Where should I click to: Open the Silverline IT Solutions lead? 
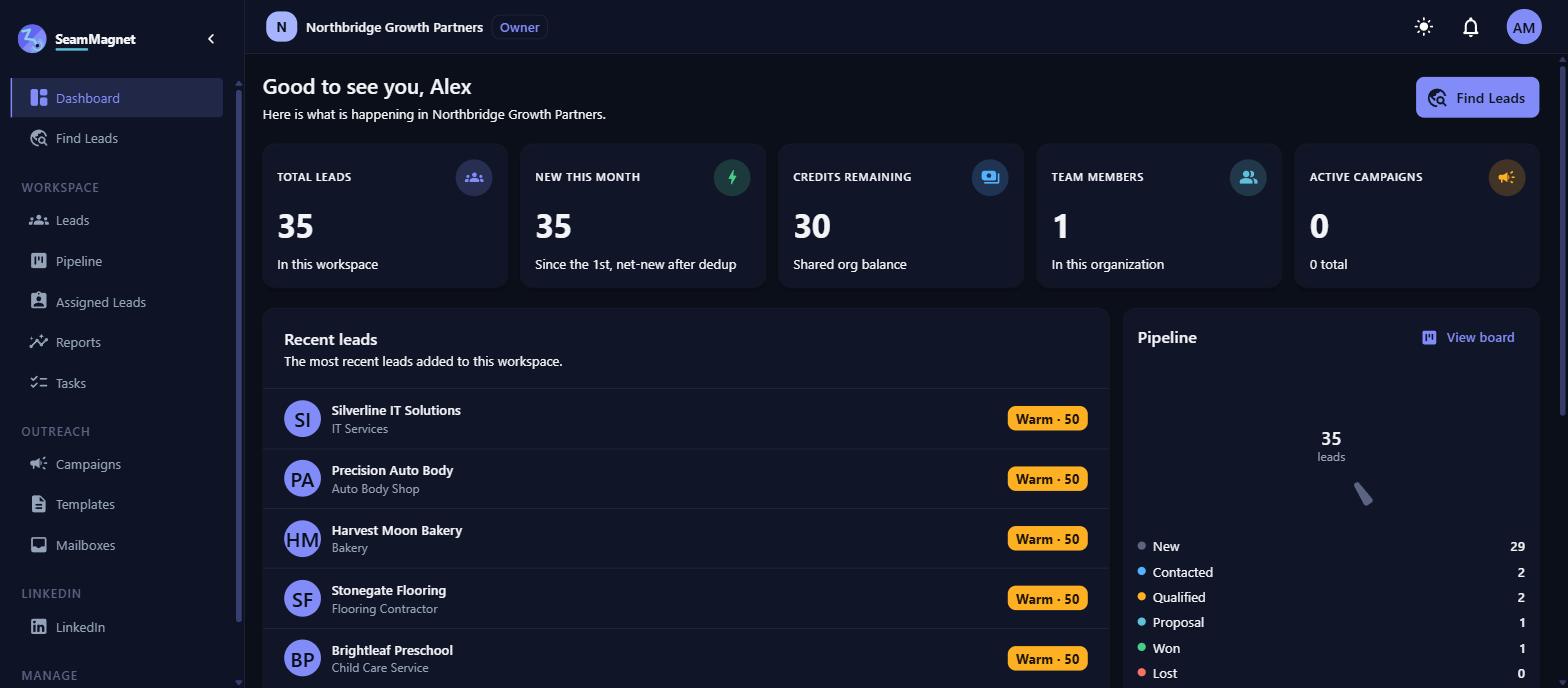[x=686, y=419]
